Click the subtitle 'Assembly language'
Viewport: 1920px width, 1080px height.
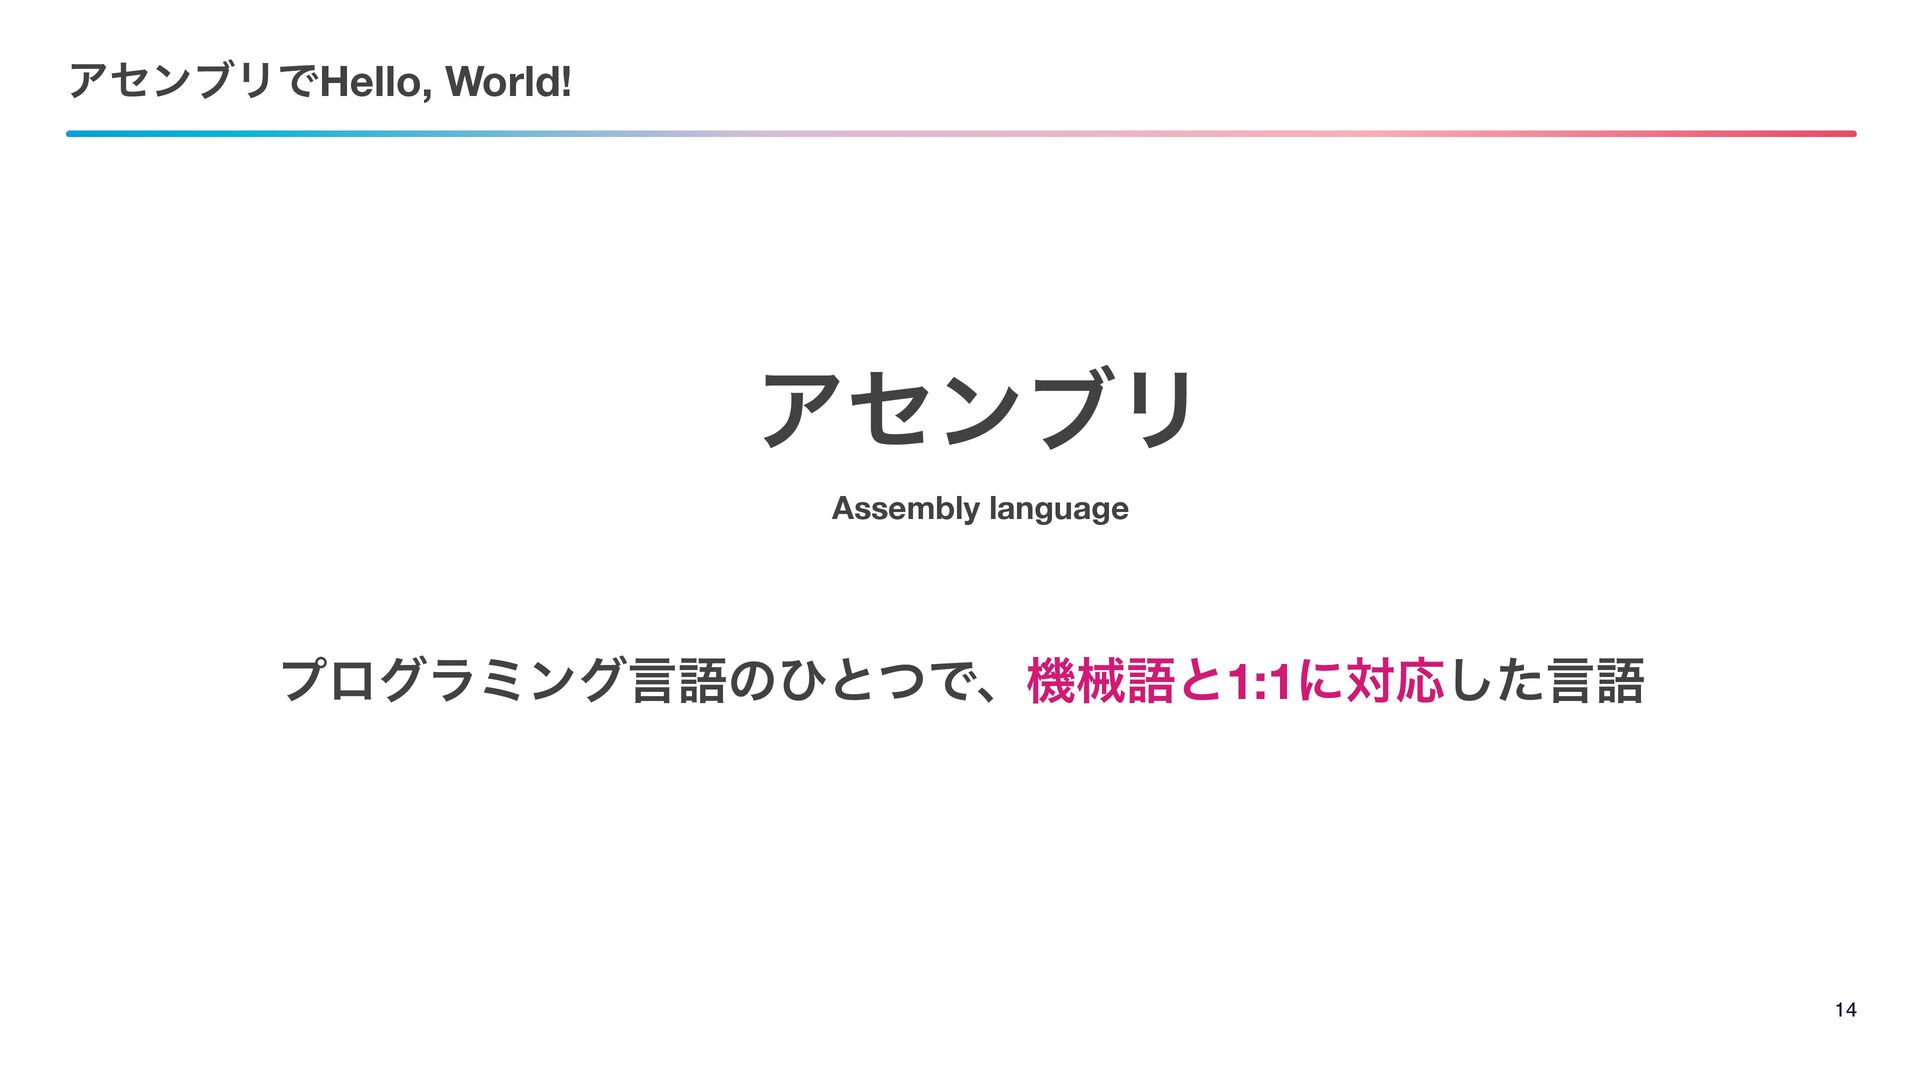pos(980,509)
